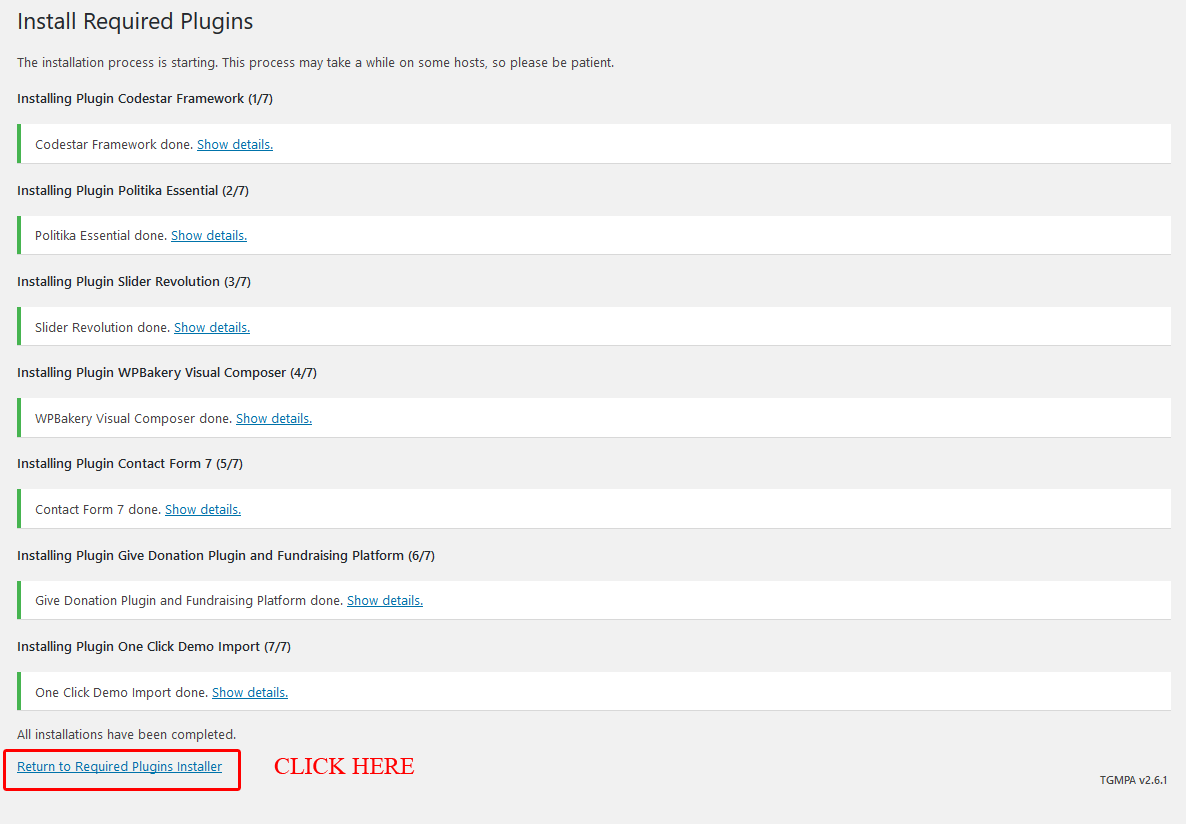Show details for Contact Form 7

[203, 509]
